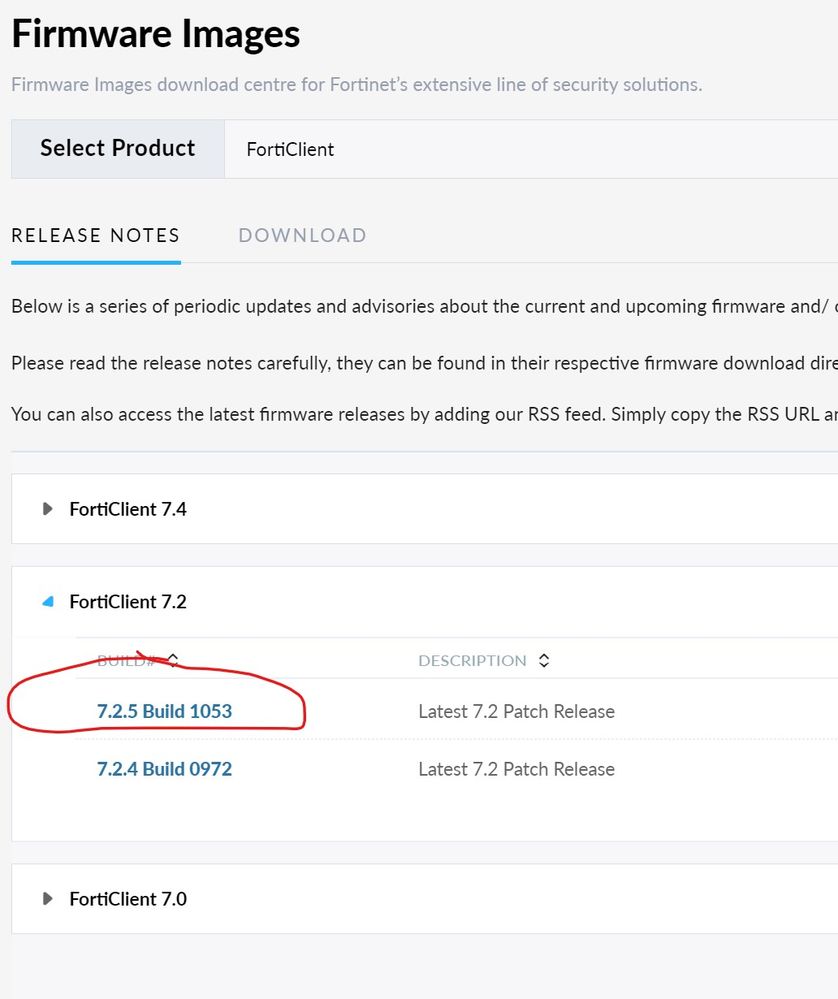The height and width of the screenshot is (999, 838).
Task: Click the FortiClient 7.4 section title
Action: (x=128, y=509)
